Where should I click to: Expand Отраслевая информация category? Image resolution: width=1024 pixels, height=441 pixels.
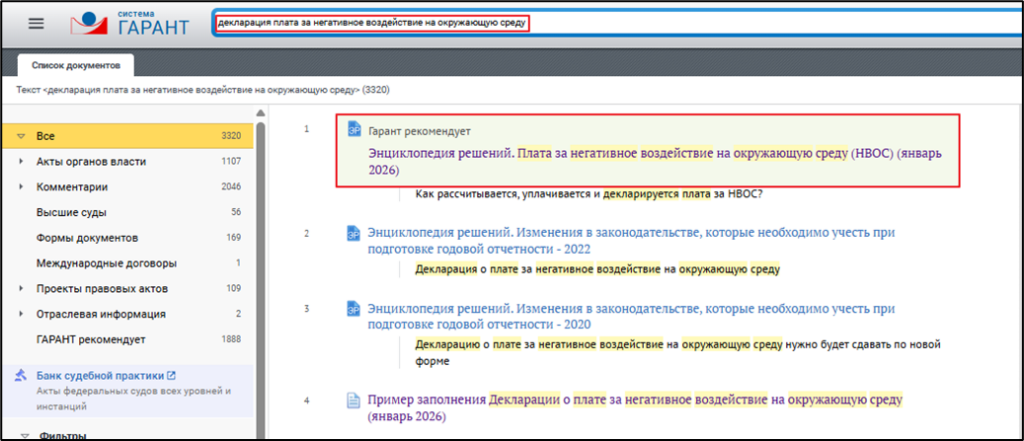coord(21,314)
